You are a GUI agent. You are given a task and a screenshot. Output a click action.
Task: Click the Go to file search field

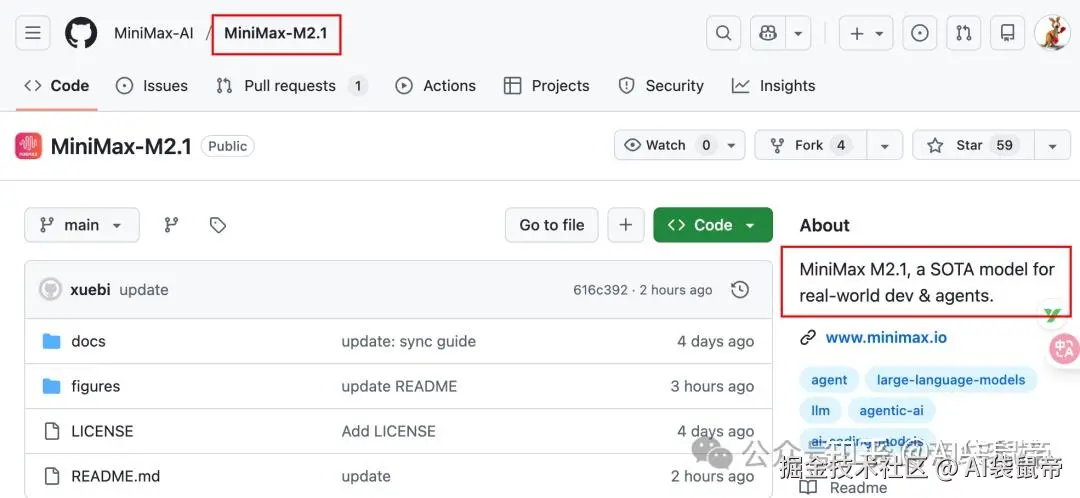(552, 225)
